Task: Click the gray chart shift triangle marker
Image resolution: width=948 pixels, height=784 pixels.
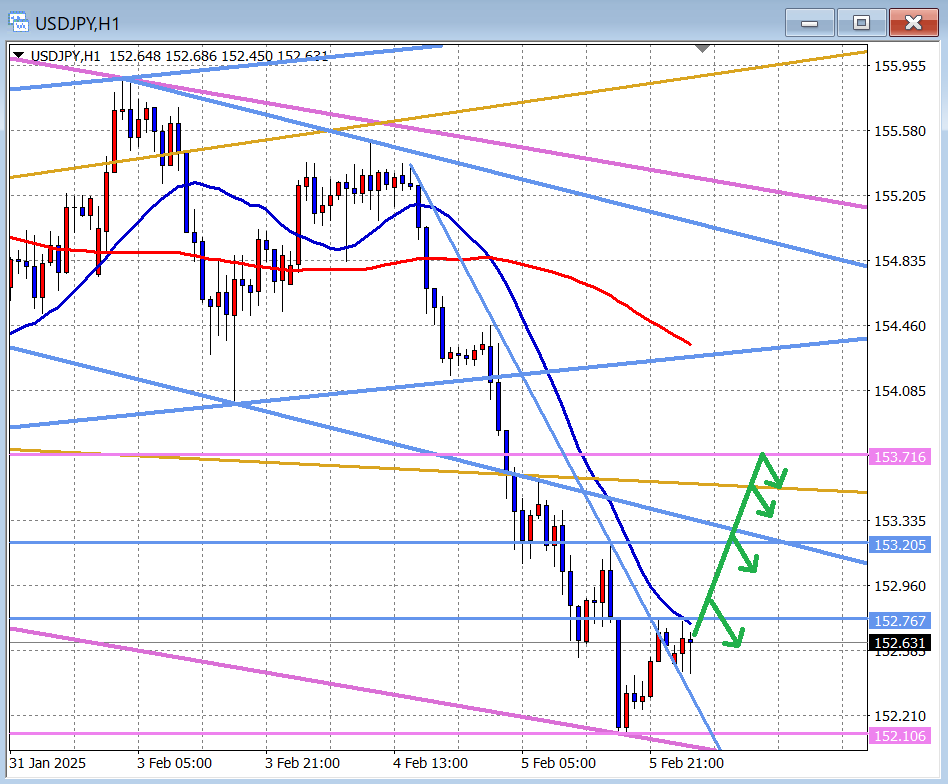Action: pyautogui.click(x=703, y=48)
